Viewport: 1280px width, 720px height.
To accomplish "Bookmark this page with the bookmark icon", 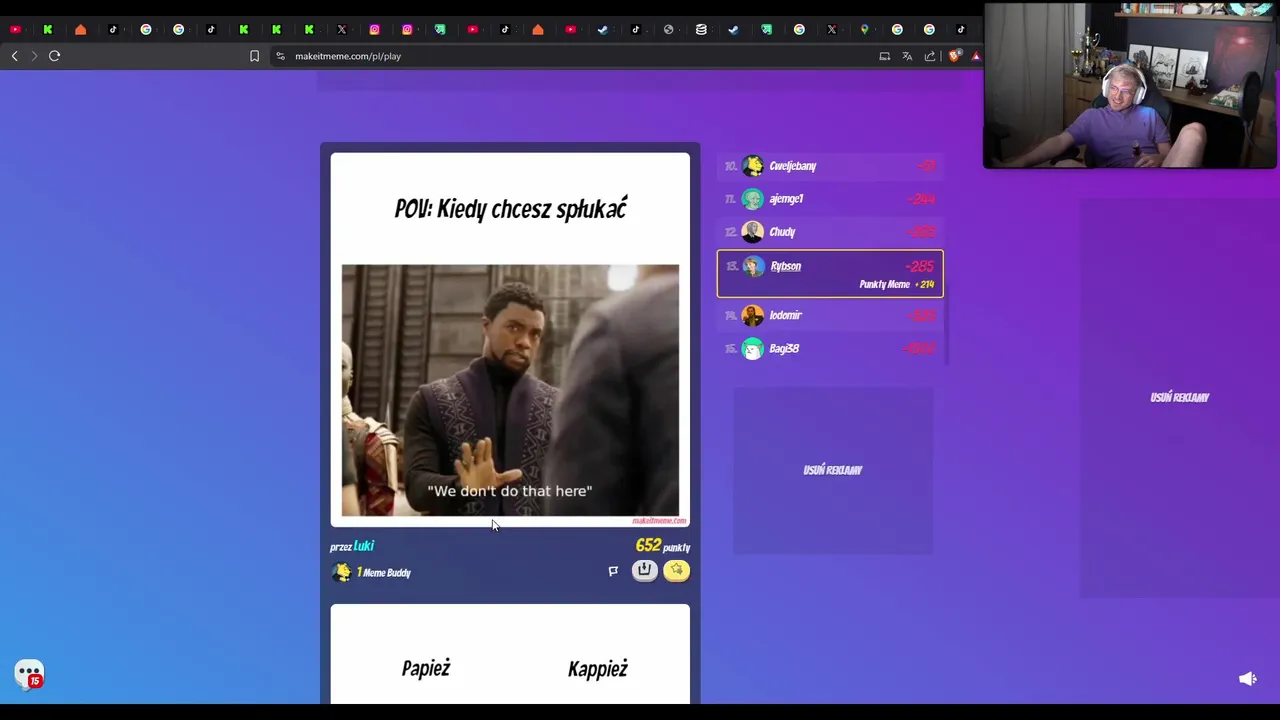I will 254,56.
